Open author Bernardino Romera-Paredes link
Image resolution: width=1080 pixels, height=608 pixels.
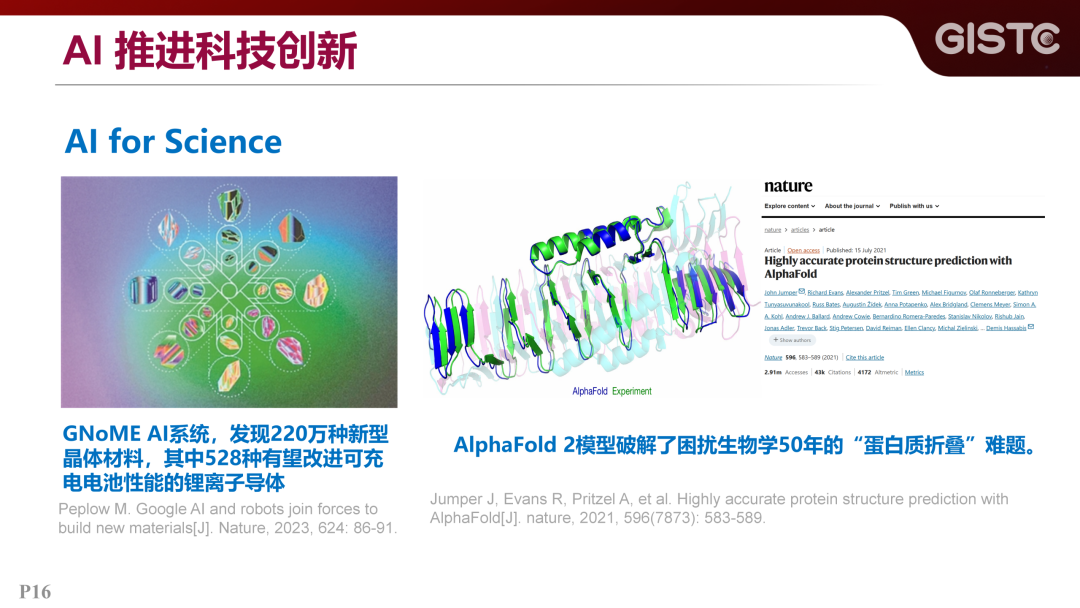point(909,317)
